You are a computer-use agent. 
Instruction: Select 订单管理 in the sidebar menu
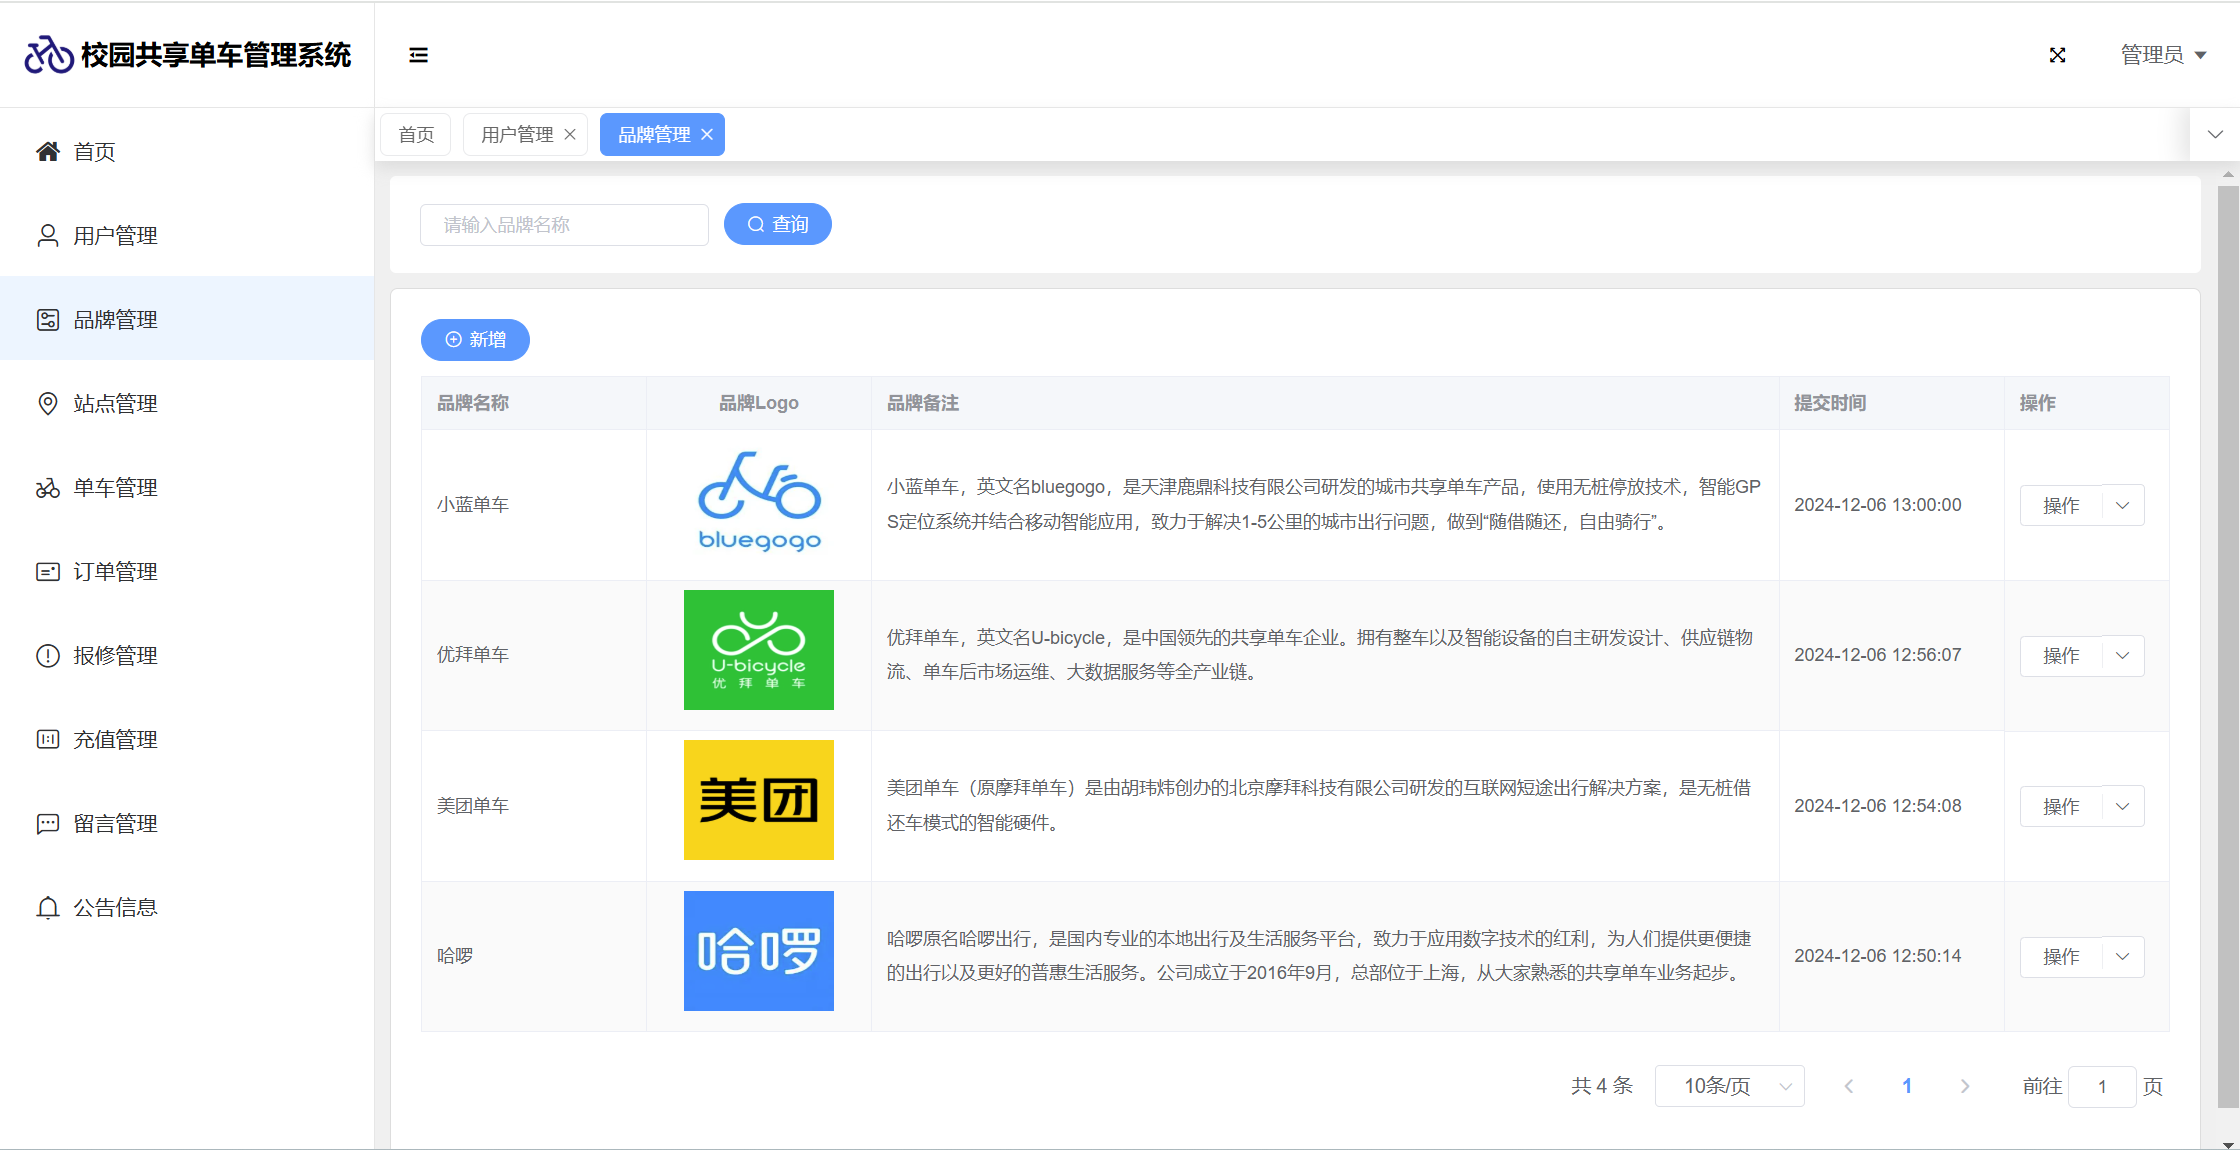pos(115,572)
